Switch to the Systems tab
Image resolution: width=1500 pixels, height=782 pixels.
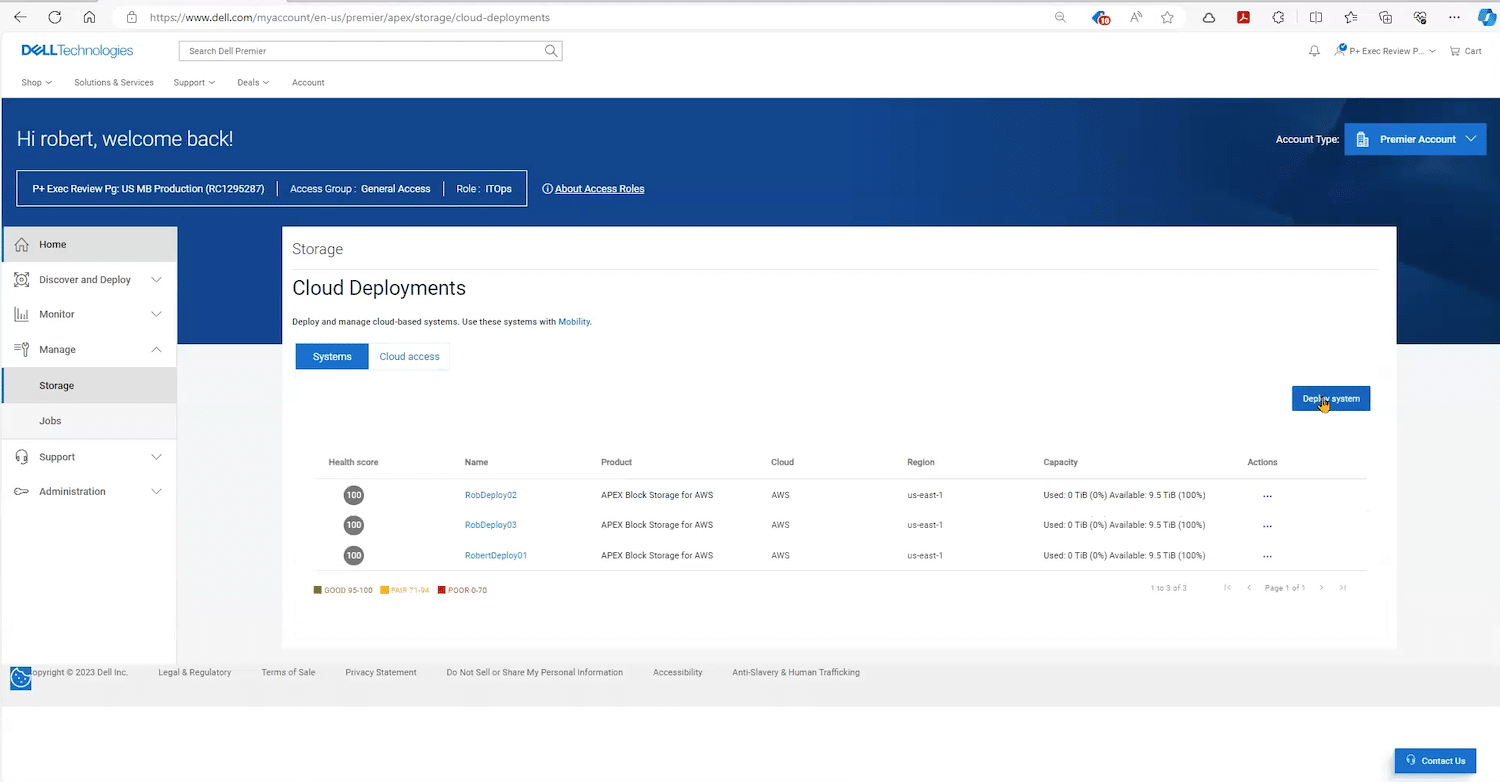[332, 357]
